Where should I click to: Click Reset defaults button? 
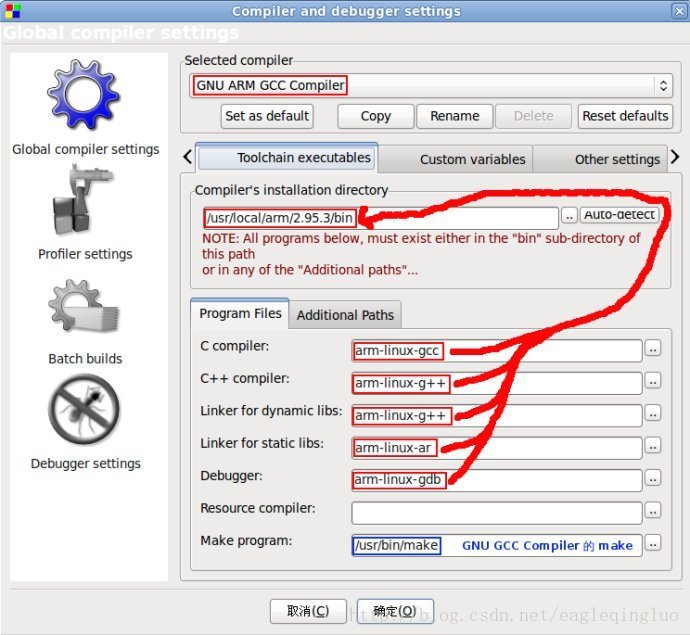(x=625, y=116)
